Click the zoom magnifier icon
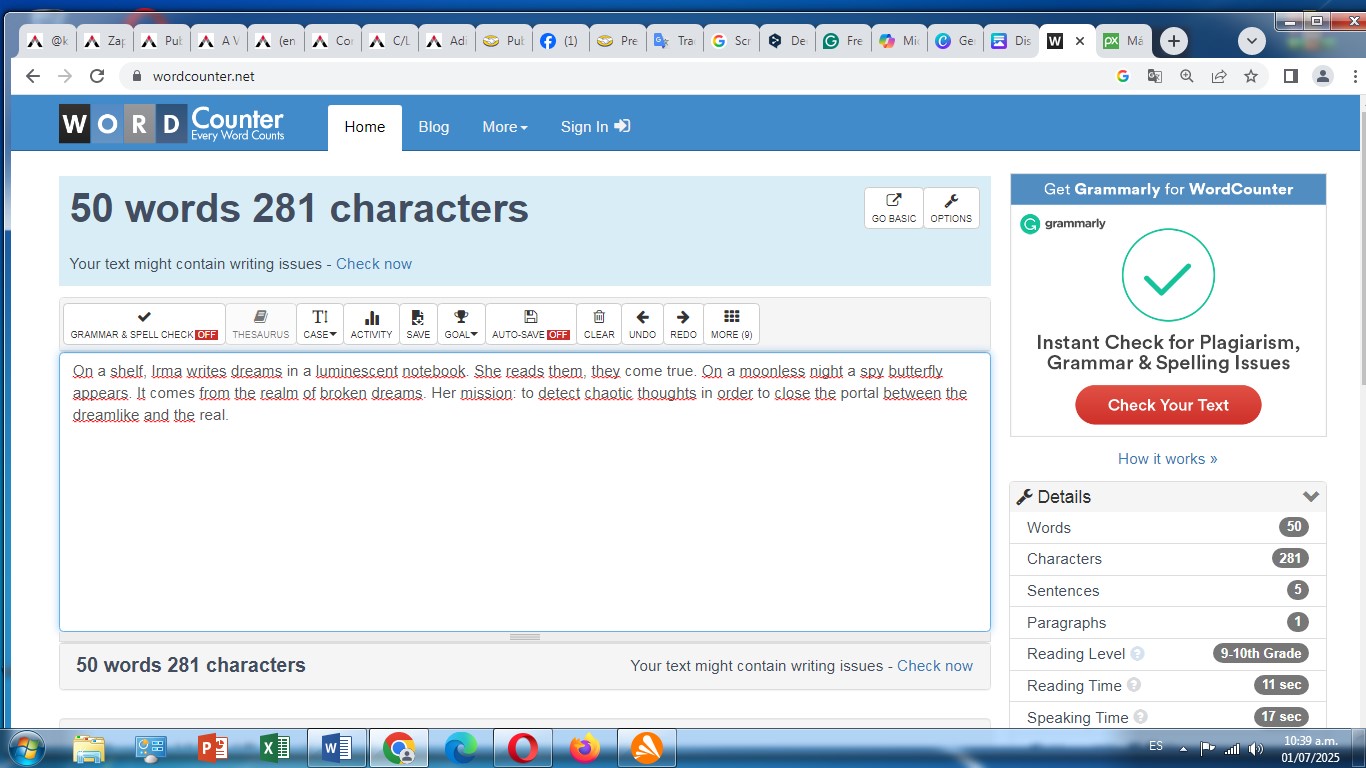1366x768 pixels. click(x=1187, y=76)
